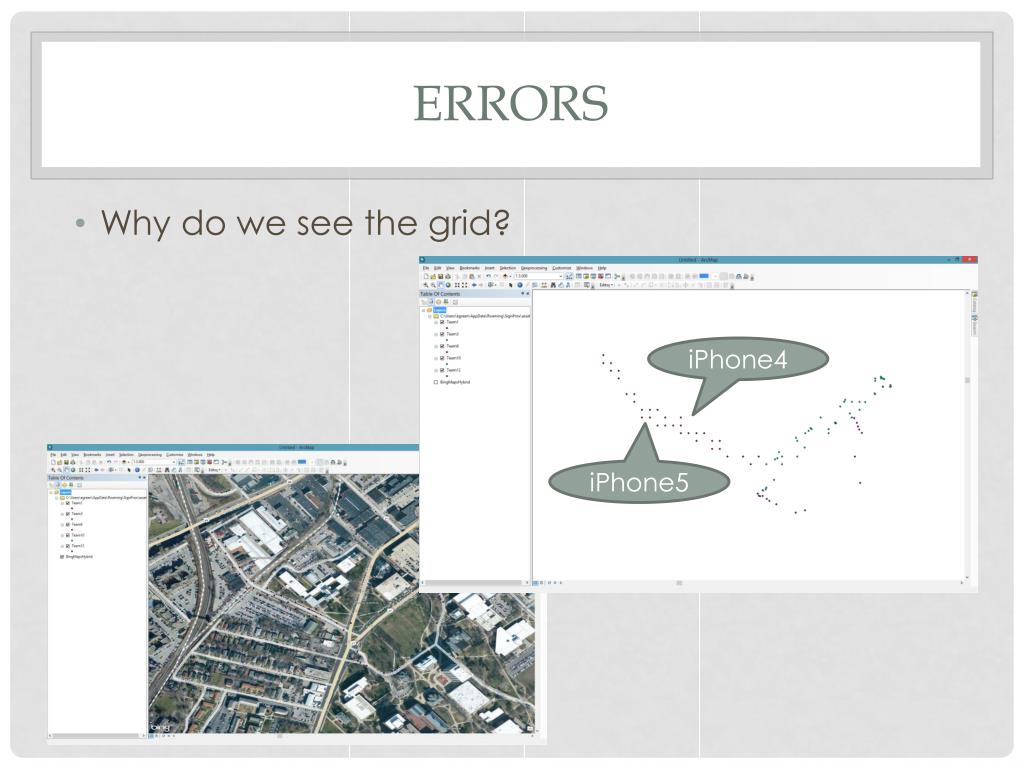Uncheck Team10 layer in dot-map window
Screen dimensions: 1024x768
442,359
